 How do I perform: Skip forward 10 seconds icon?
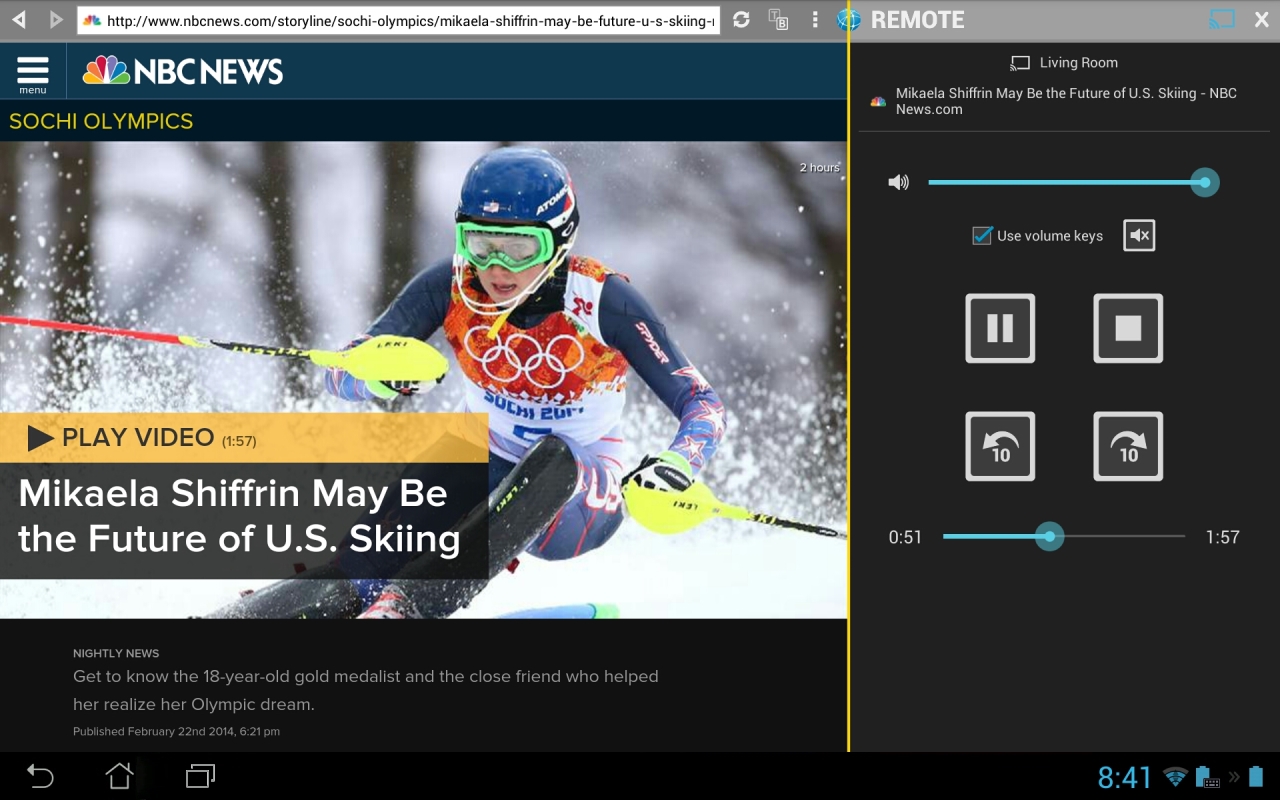click(1127, 446)
